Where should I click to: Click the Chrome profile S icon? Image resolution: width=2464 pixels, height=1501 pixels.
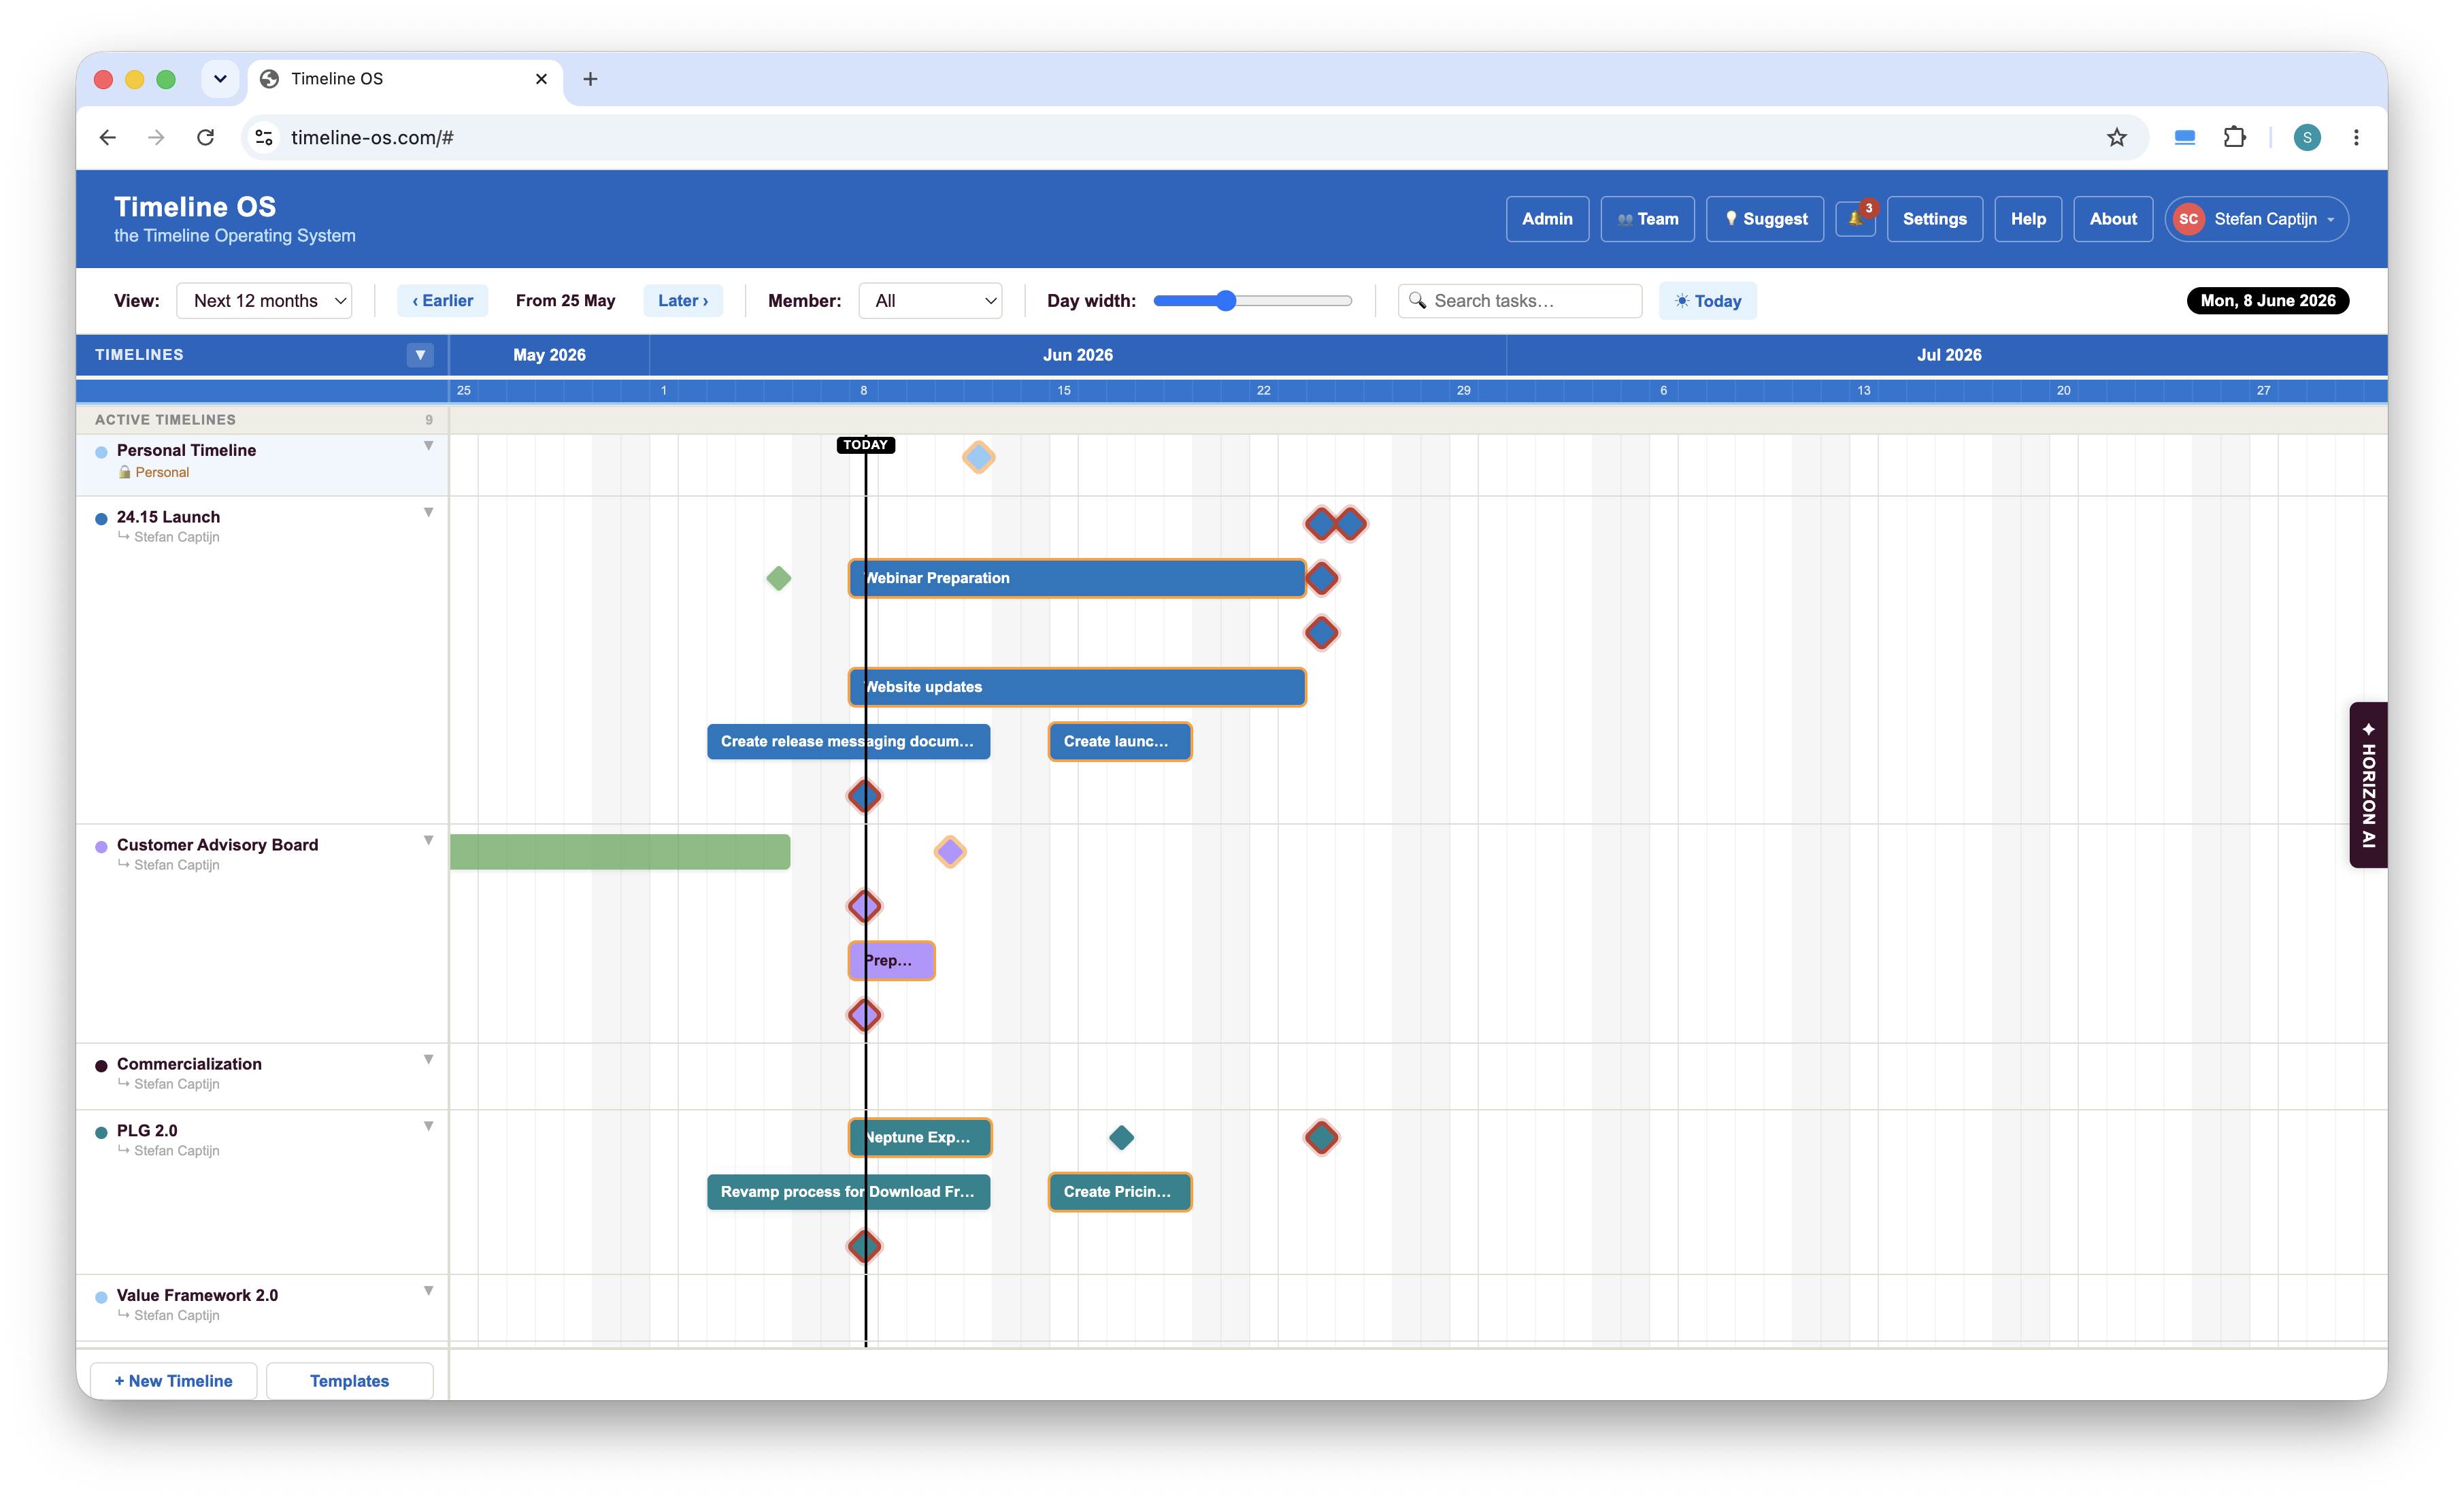[2307, 137]
